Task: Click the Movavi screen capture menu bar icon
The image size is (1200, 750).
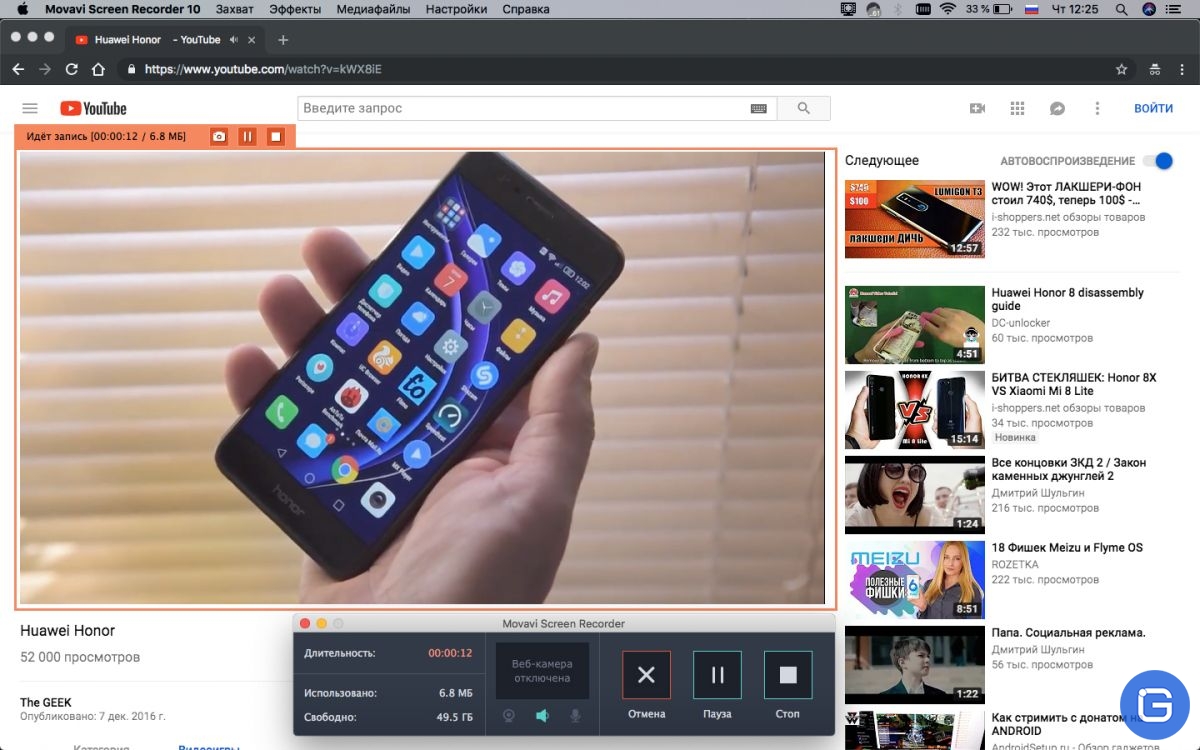Action: click(848, 9)
